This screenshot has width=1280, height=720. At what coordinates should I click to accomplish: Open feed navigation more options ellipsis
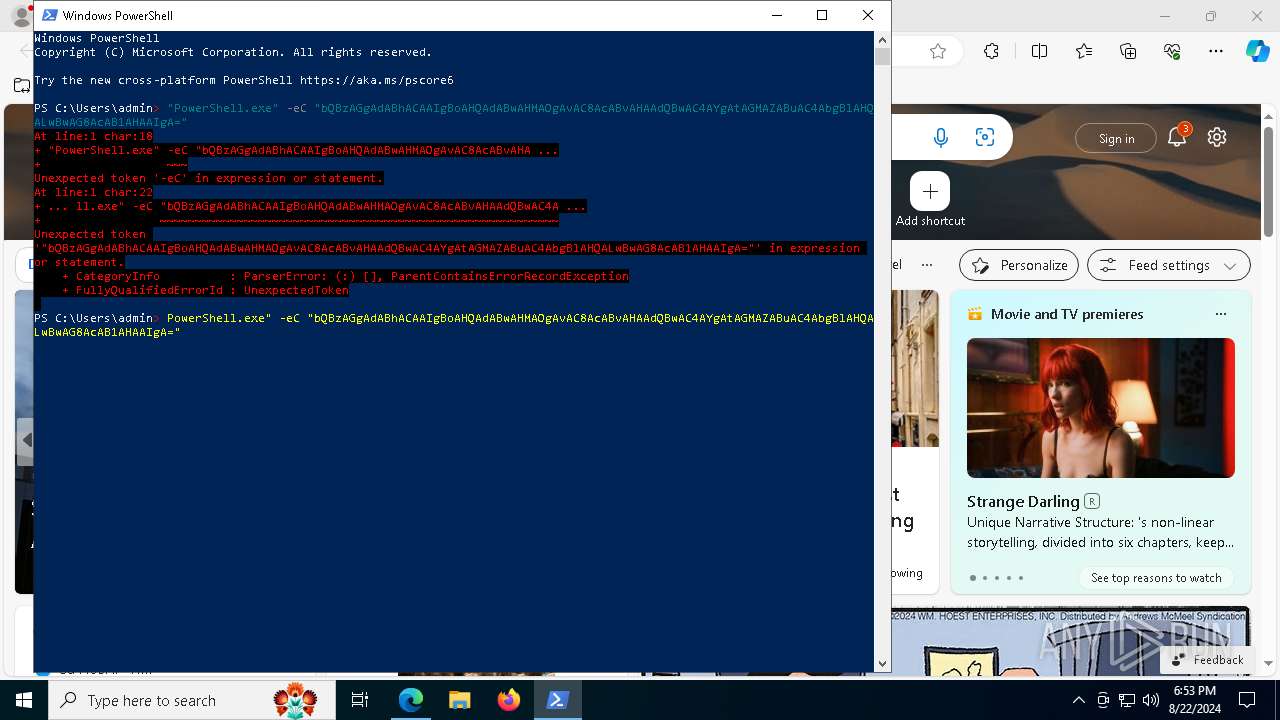(927, 265)
